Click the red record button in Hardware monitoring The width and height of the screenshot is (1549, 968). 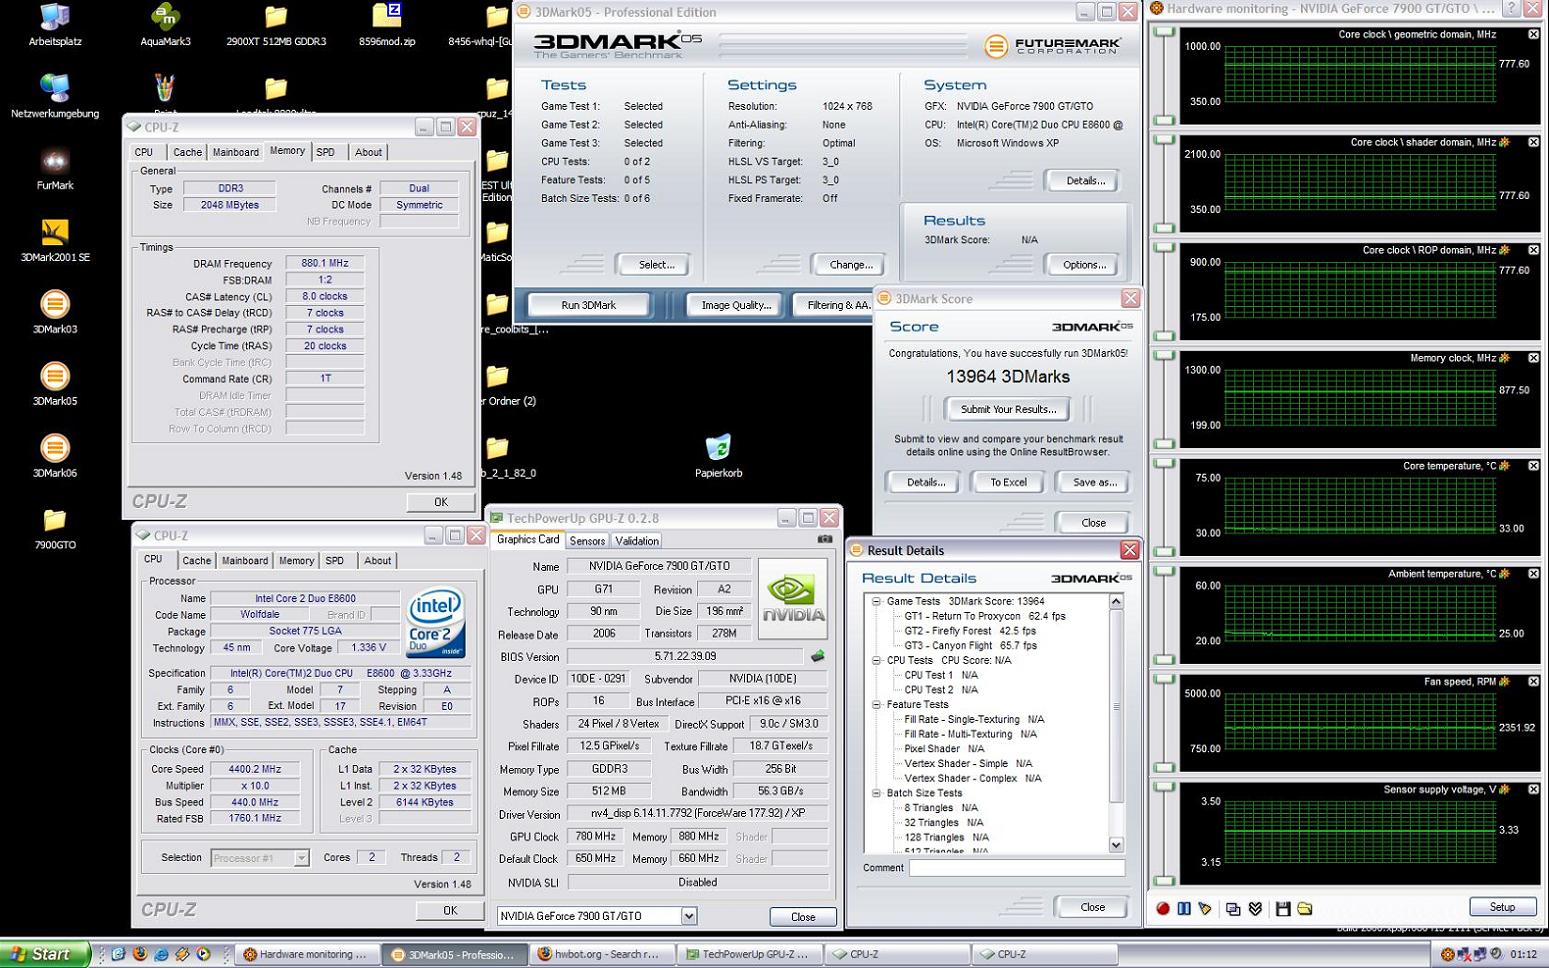(1163, 908)
